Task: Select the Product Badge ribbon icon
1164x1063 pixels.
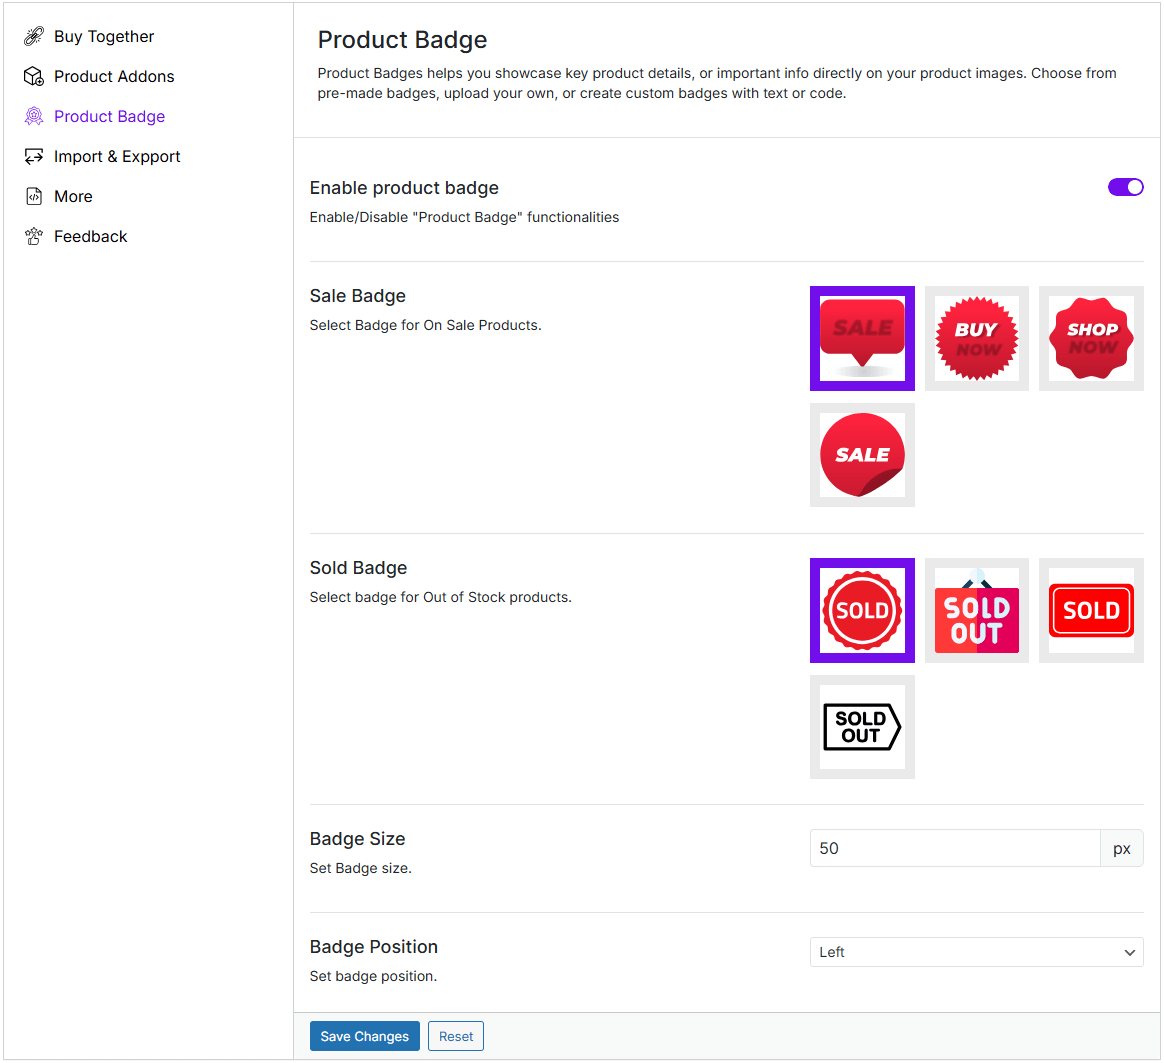Action: click(32, 116)
